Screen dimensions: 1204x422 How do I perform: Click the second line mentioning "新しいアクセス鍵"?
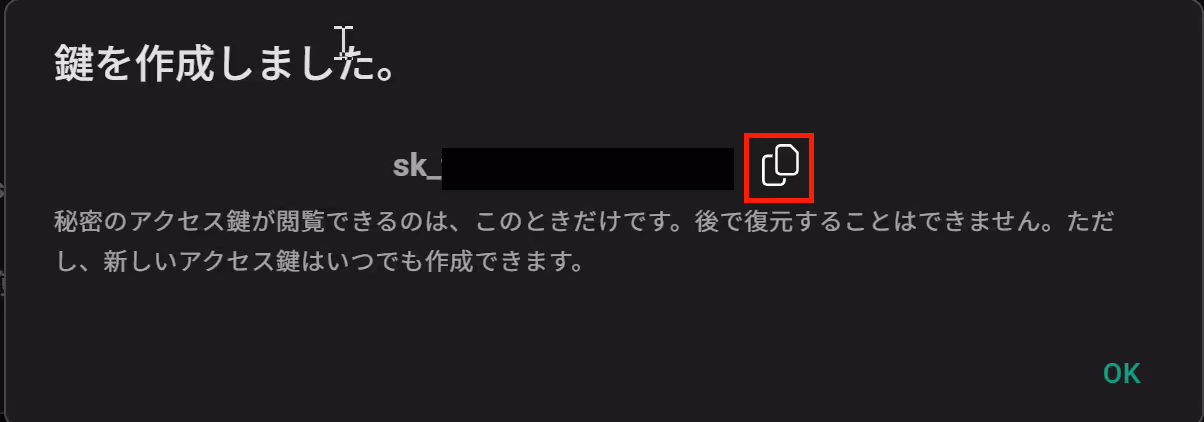[318, 264]
